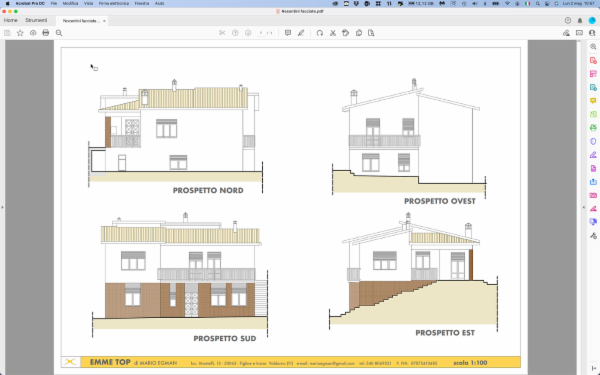Print the document using the printer icon
The height and width of the screenshot is (375, 600).
coord(46,33)
